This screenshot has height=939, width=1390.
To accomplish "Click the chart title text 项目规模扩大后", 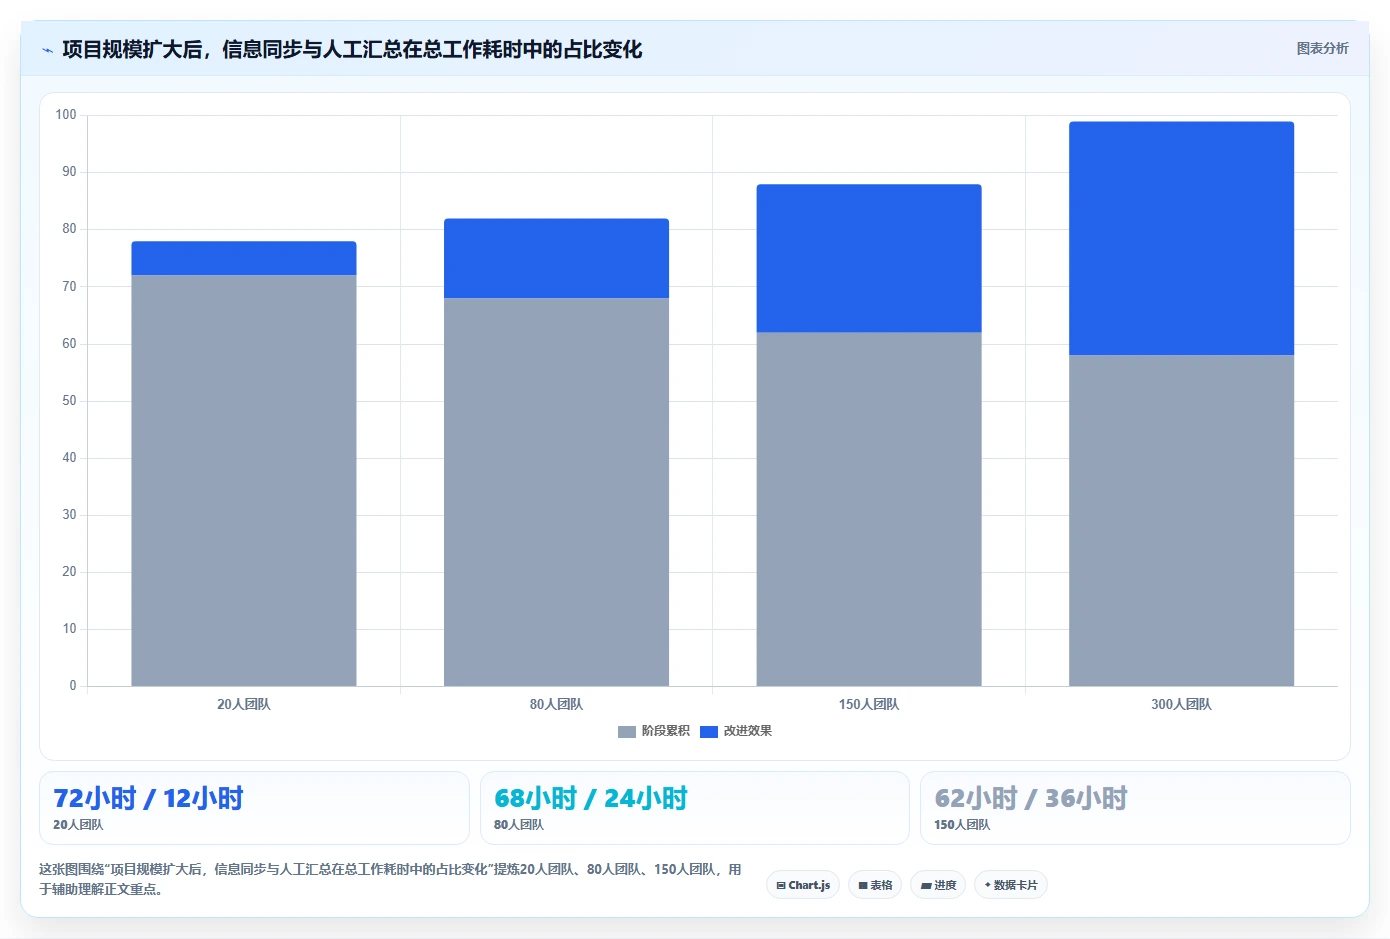I will point(132,49).
